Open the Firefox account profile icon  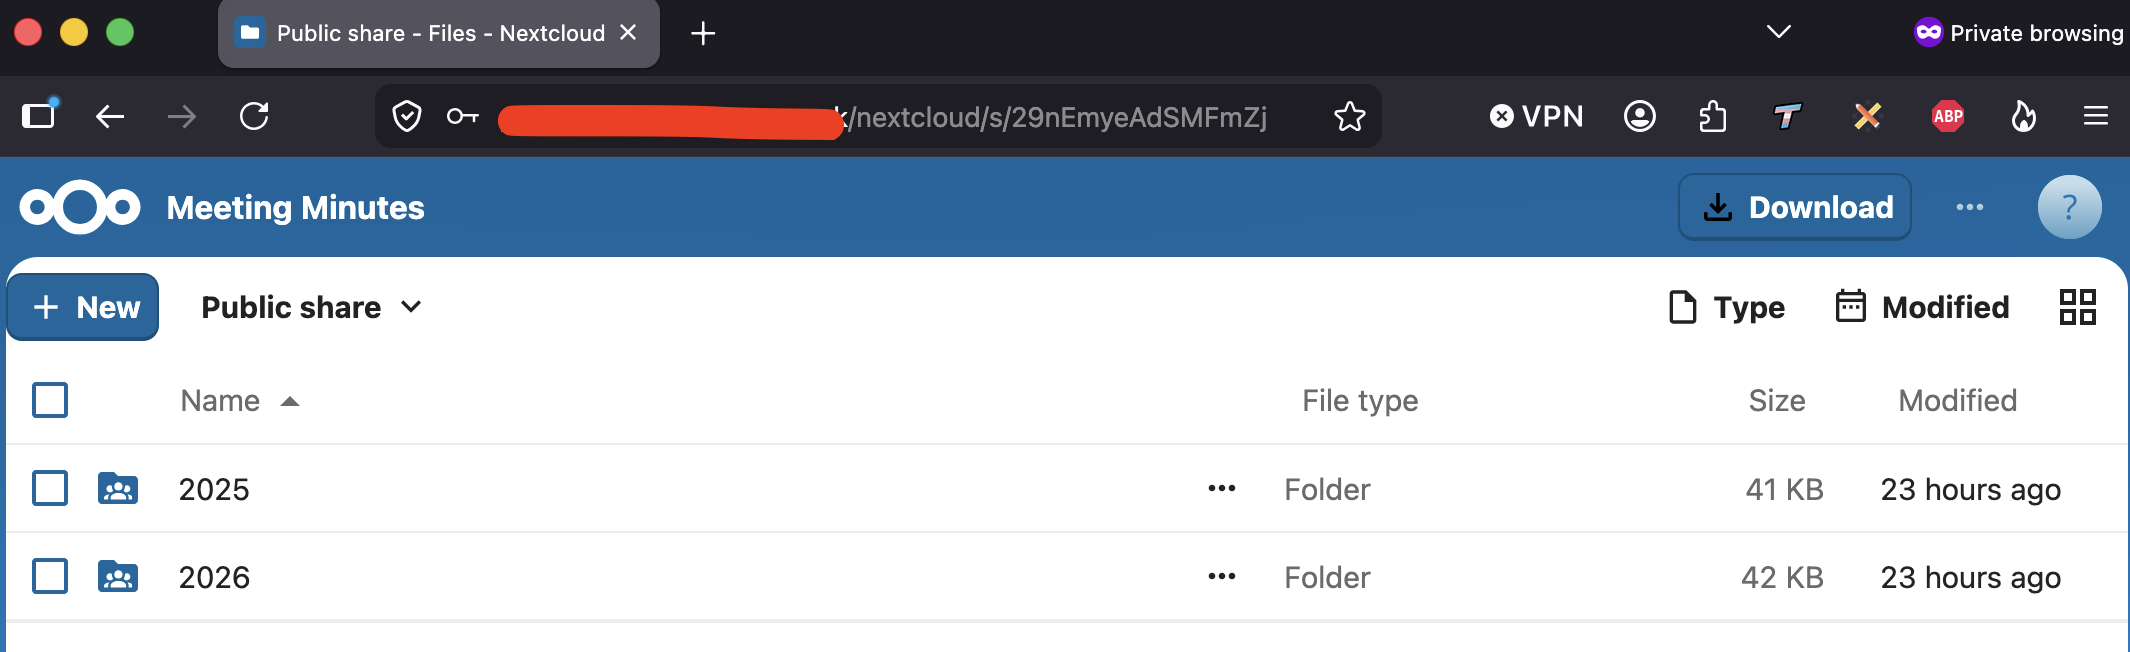pyautogui.click(x=1639, y=117)
